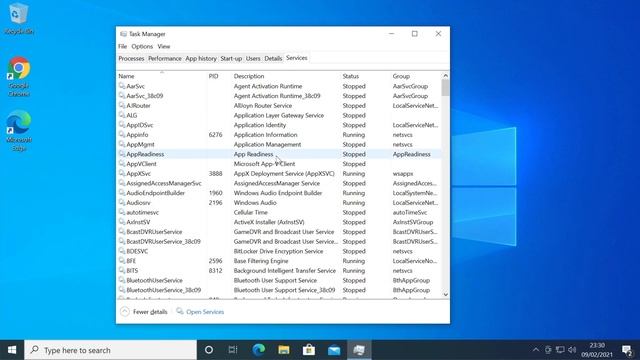
Task: Select the AJRouter service row
Action: [279, 105]
